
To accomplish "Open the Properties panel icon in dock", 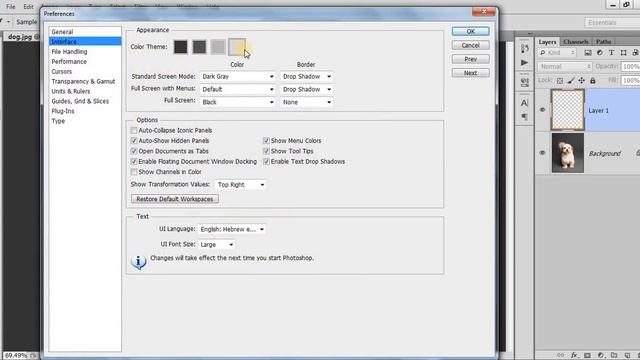I will coord(524,82).
